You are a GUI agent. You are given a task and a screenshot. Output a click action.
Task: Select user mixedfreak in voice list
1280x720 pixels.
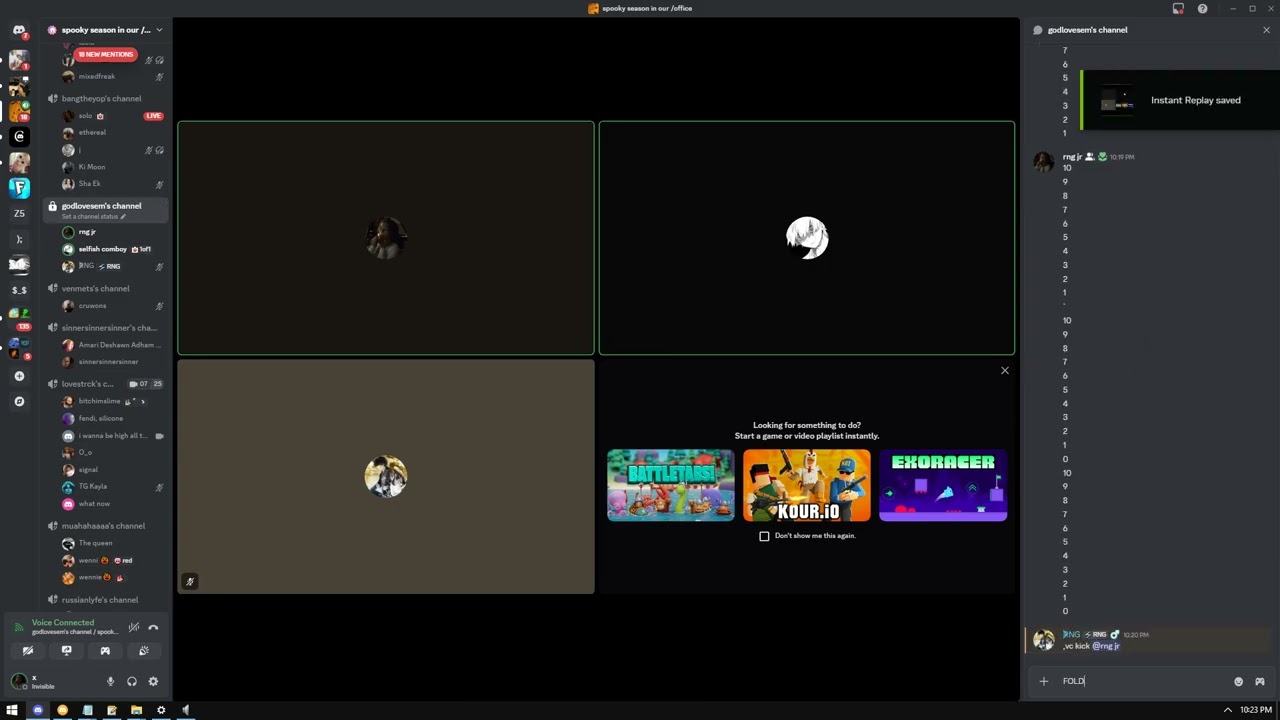click(96, 76)
